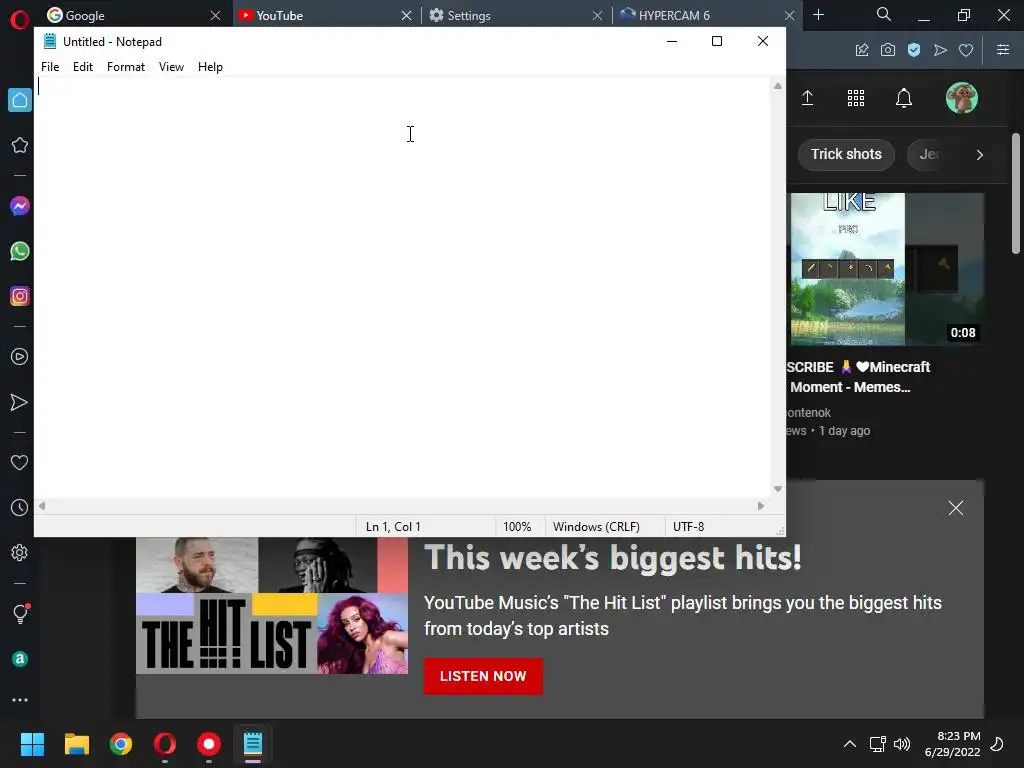The width and height of the screenshot is (1024, 768).
Task: Open Minecraft Moment - Memes video title
Action: coord(858,377)
